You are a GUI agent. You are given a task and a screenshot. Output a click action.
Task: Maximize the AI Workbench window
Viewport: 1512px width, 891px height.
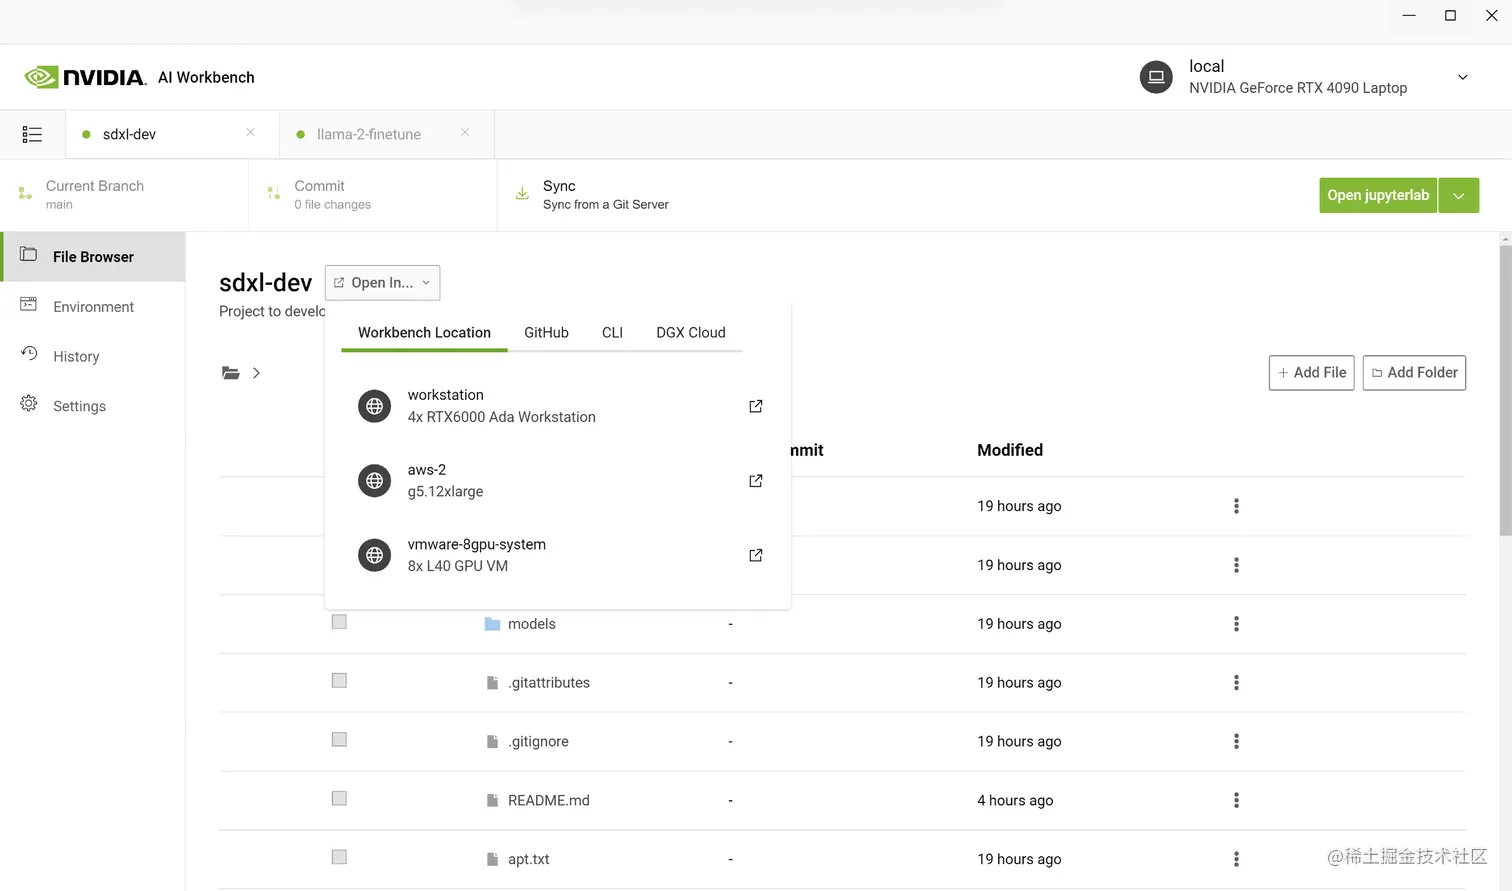pos(1450,15)
